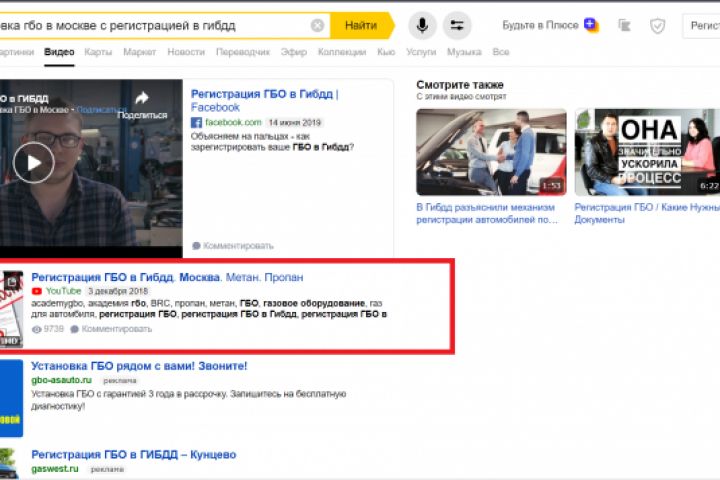Viewport: 720px width, 480px height.
Task: Open the handshake video thumbnail 1:53
Action: (491, 152)
